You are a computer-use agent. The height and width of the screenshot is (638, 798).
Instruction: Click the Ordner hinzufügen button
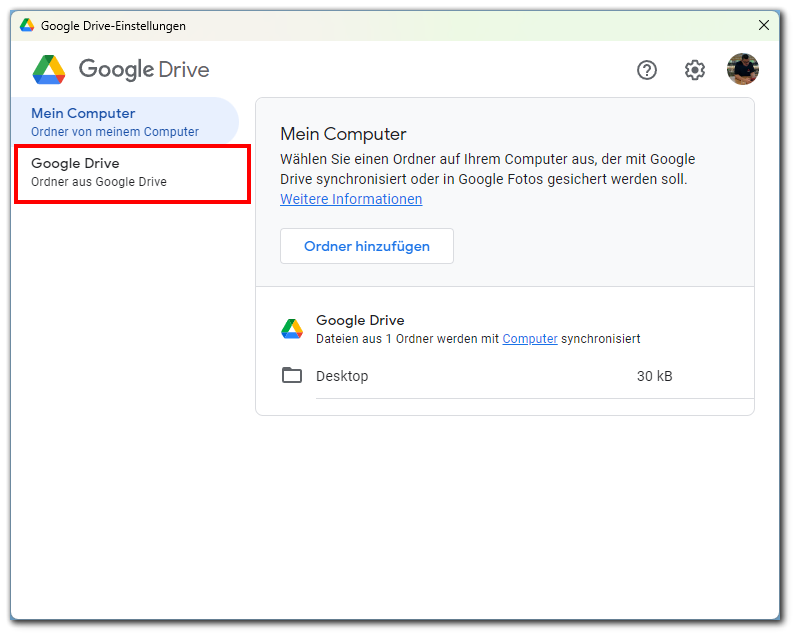coord(366,246)
